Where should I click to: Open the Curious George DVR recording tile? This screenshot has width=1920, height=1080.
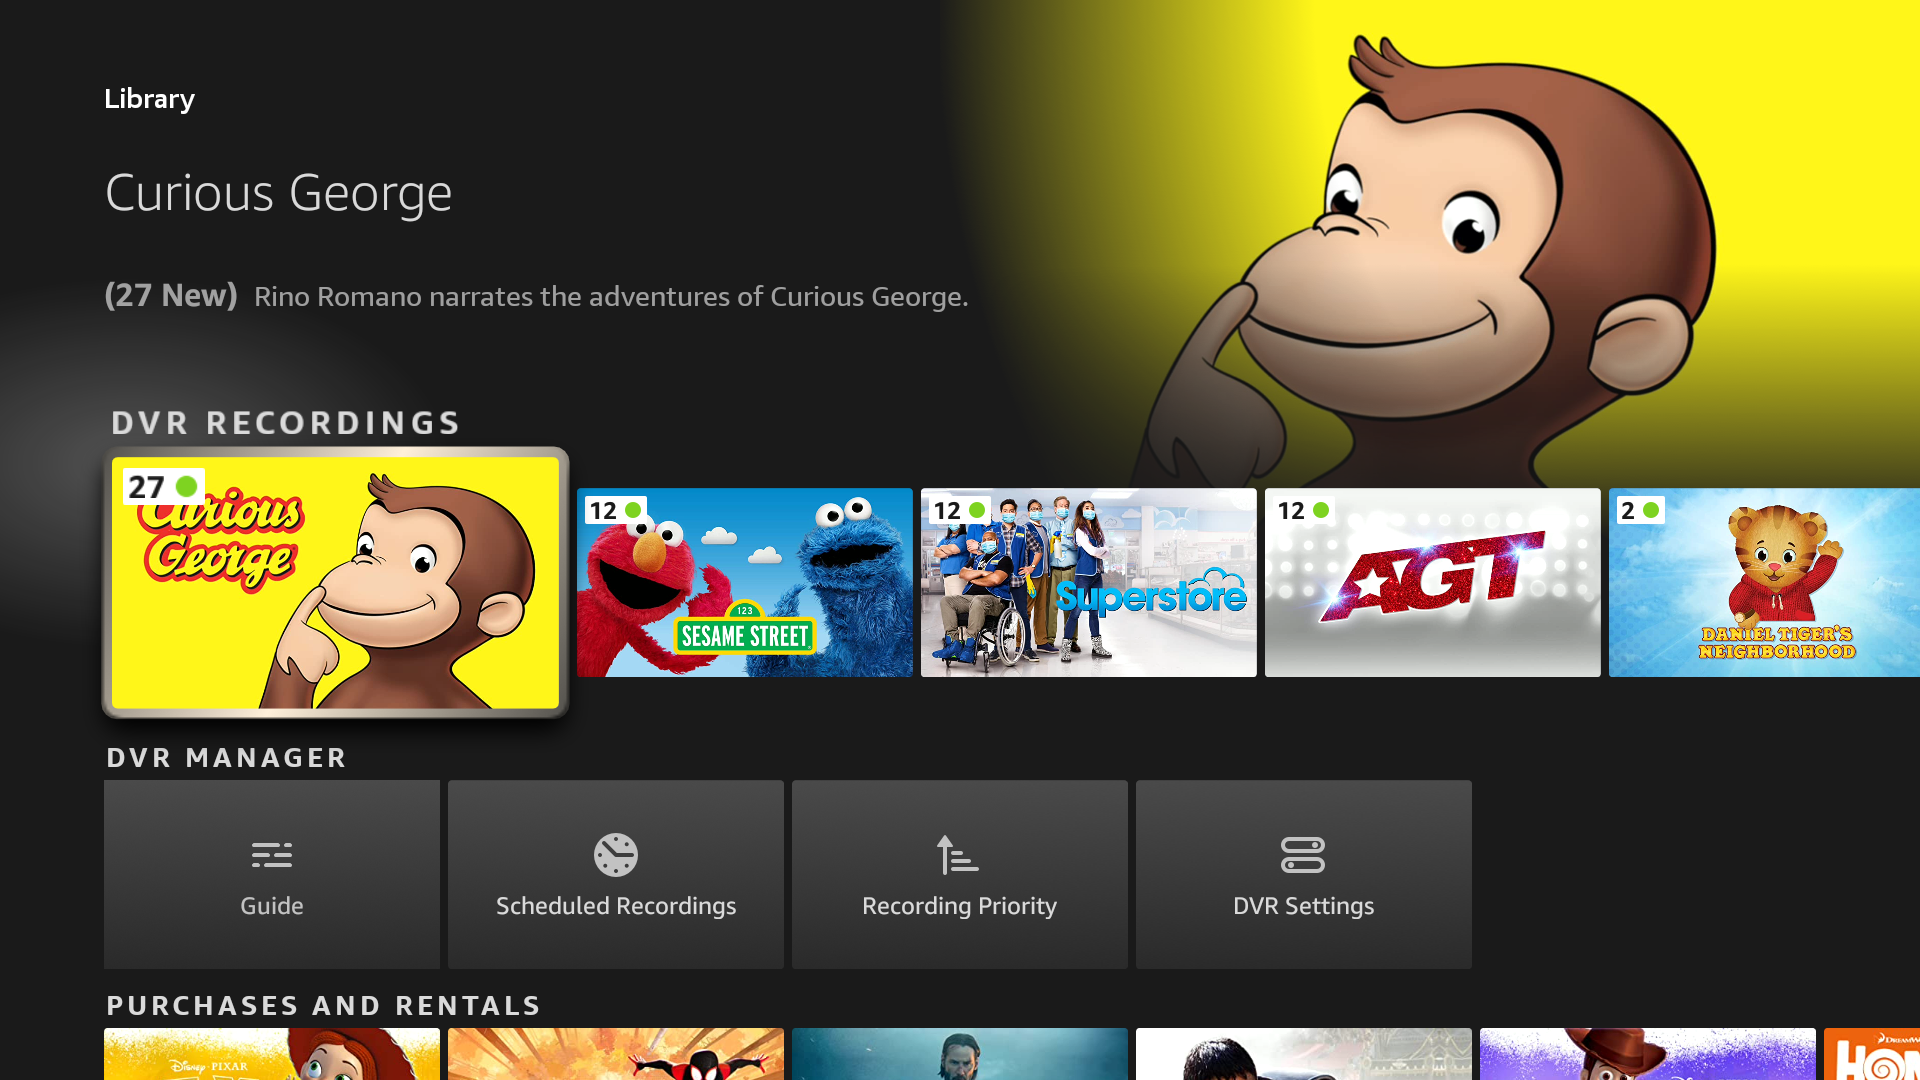tap(335, 583)
